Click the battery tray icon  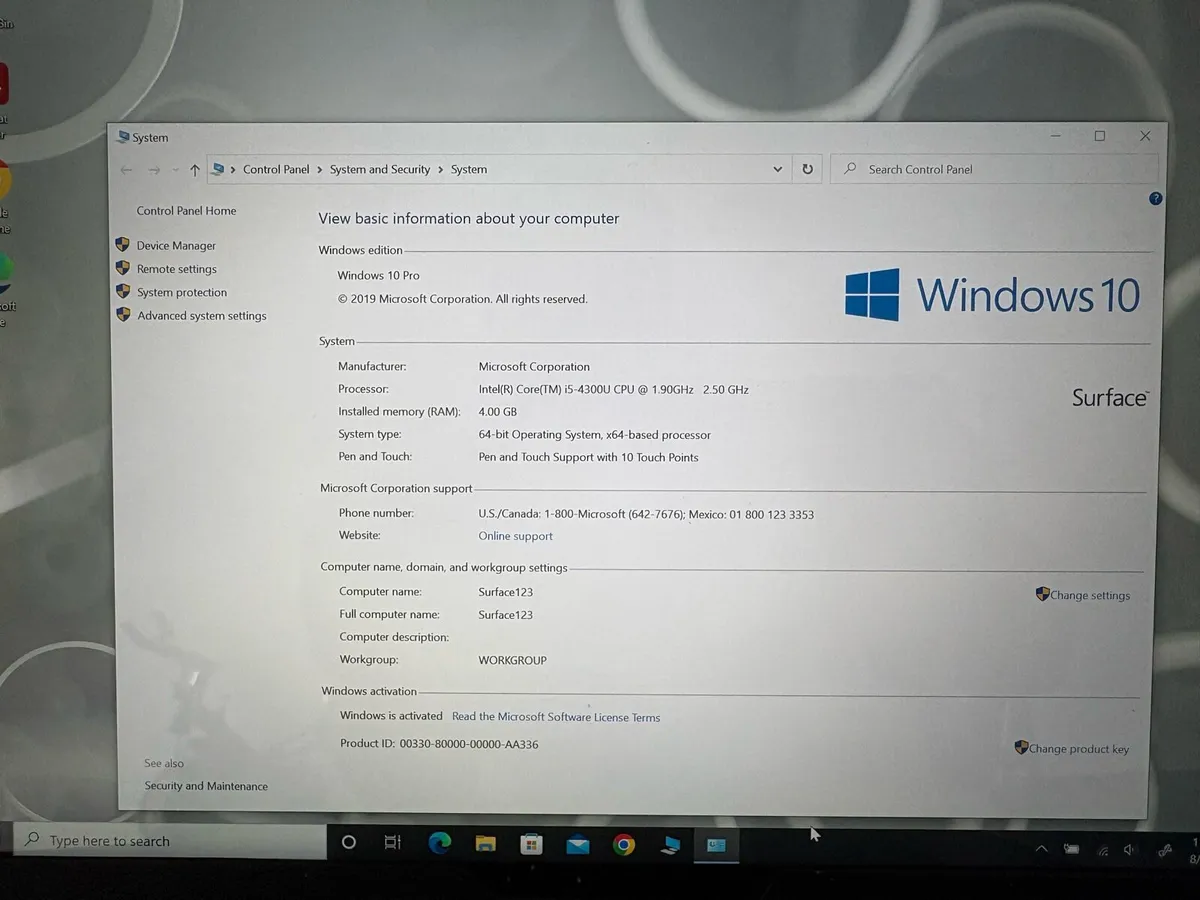[x=1071, y=850]
